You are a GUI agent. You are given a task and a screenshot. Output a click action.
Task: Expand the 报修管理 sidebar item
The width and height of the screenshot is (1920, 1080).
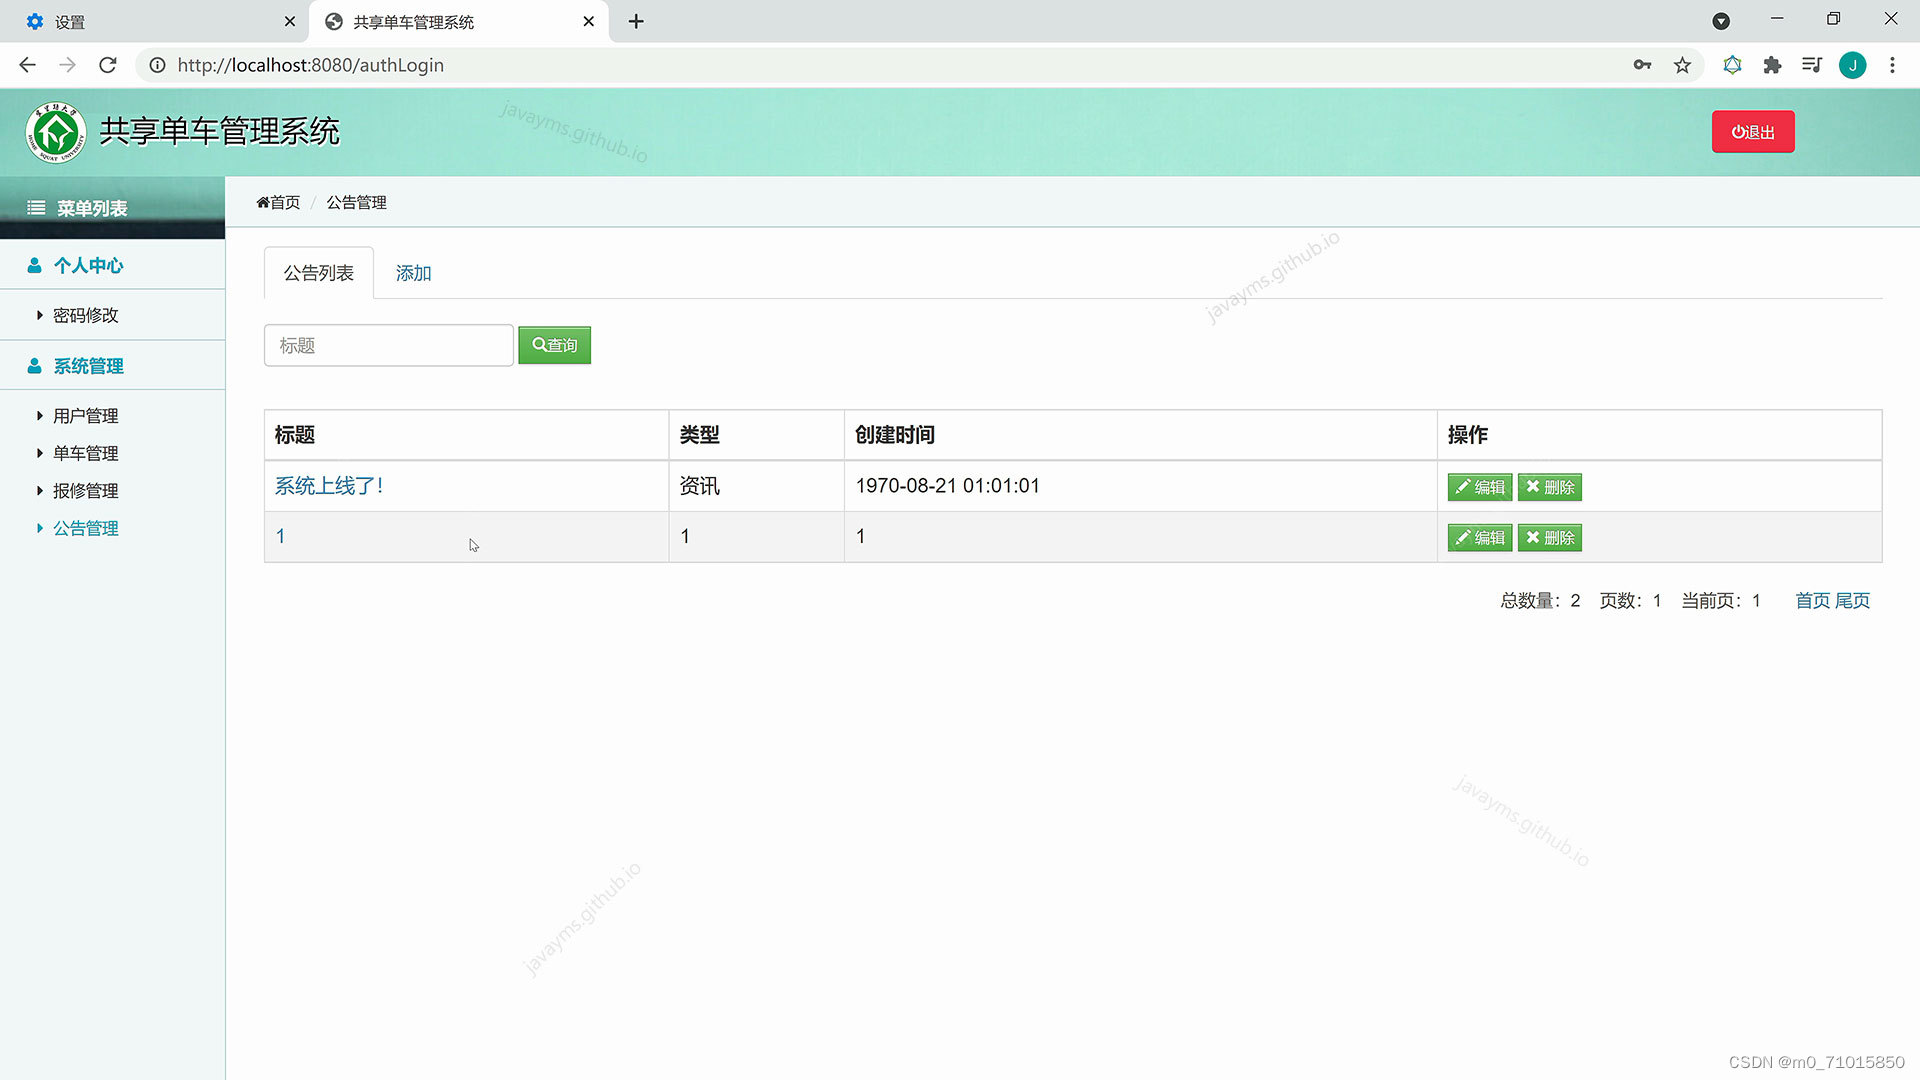click(85, 491)
